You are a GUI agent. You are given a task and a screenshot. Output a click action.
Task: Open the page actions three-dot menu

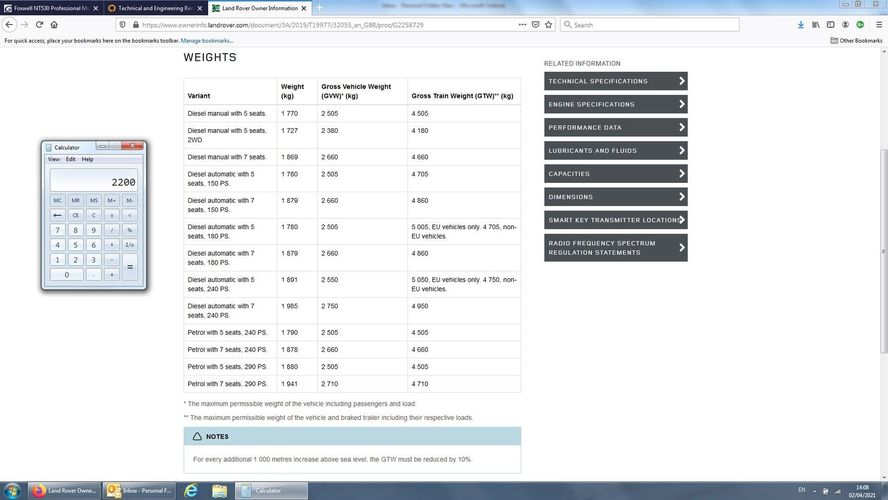pos(522,25)
